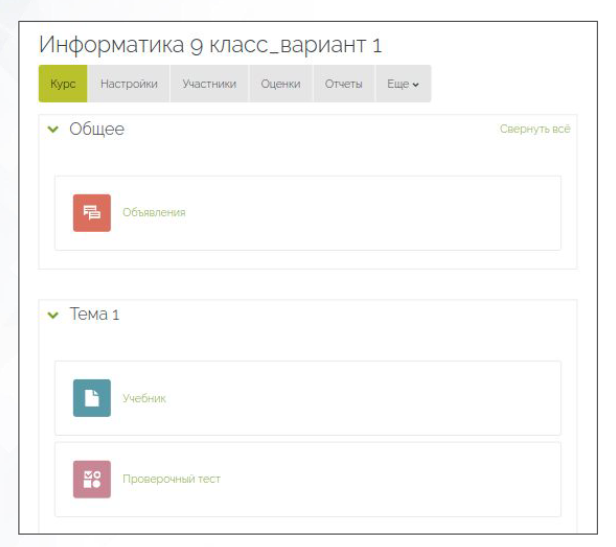
Task: Click the teal Учебник file icon
Action: point(92,398)
